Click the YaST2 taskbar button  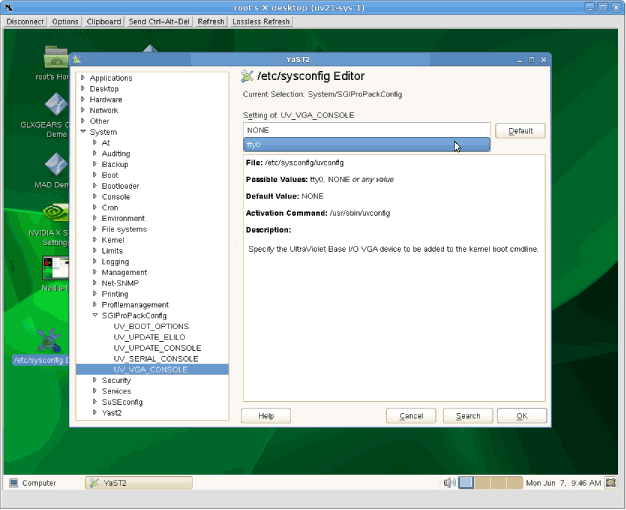click(139, 483)
